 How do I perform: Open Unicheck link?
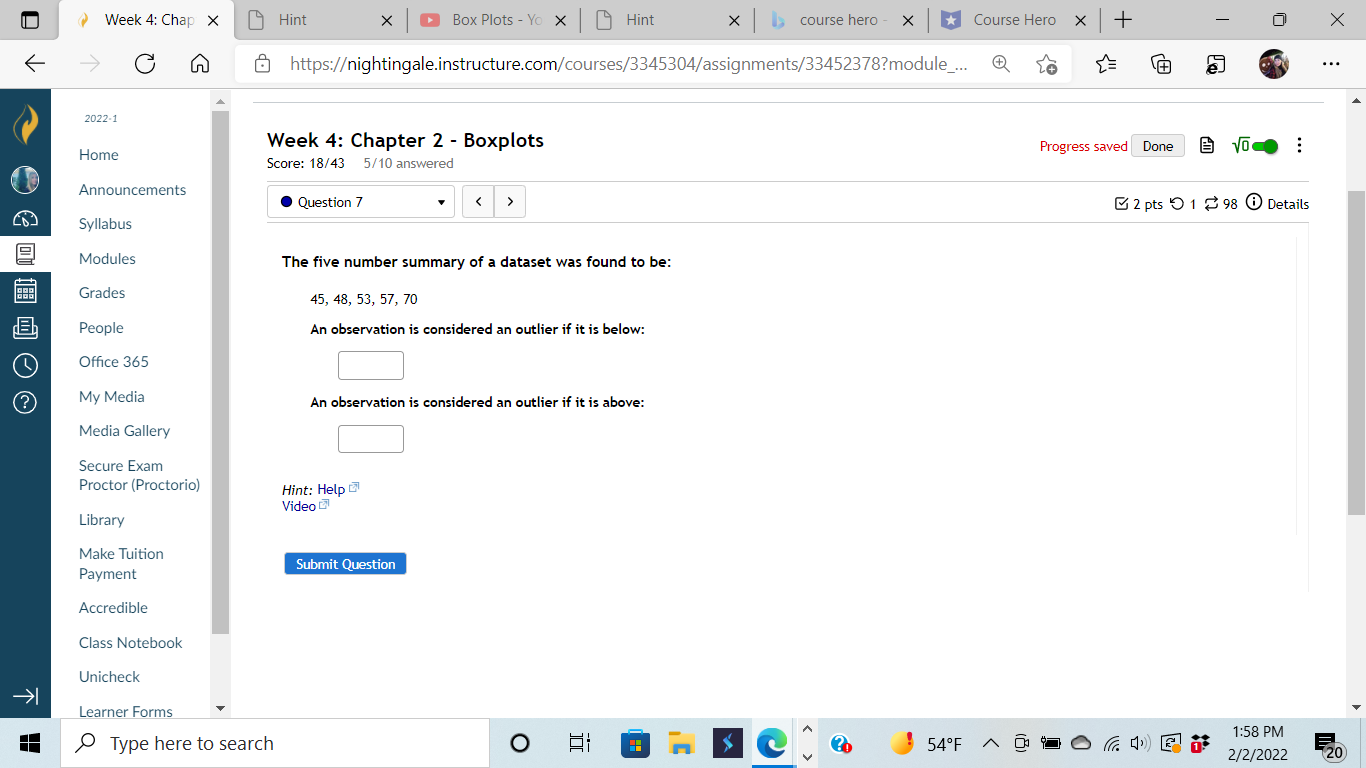point(109,677)
